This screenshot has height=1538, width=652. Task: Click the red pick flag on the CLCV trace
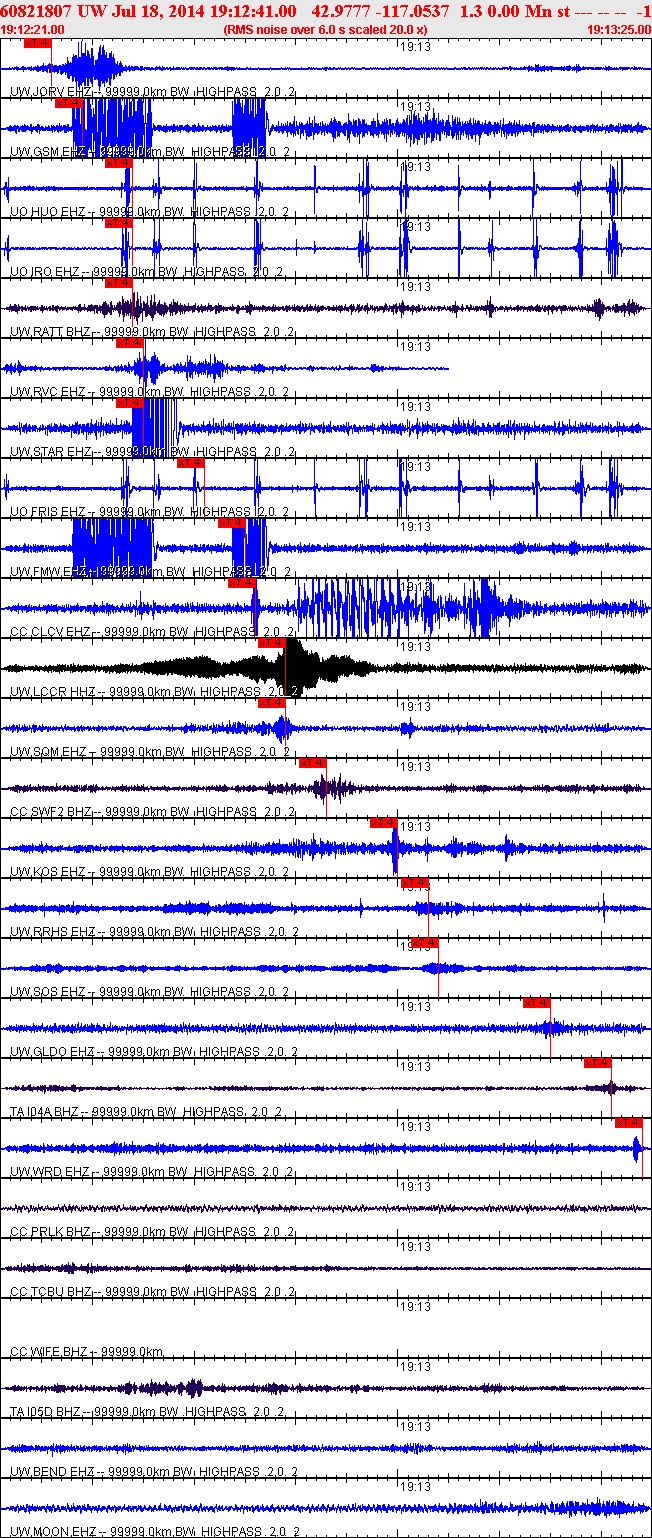coord(241,583)
